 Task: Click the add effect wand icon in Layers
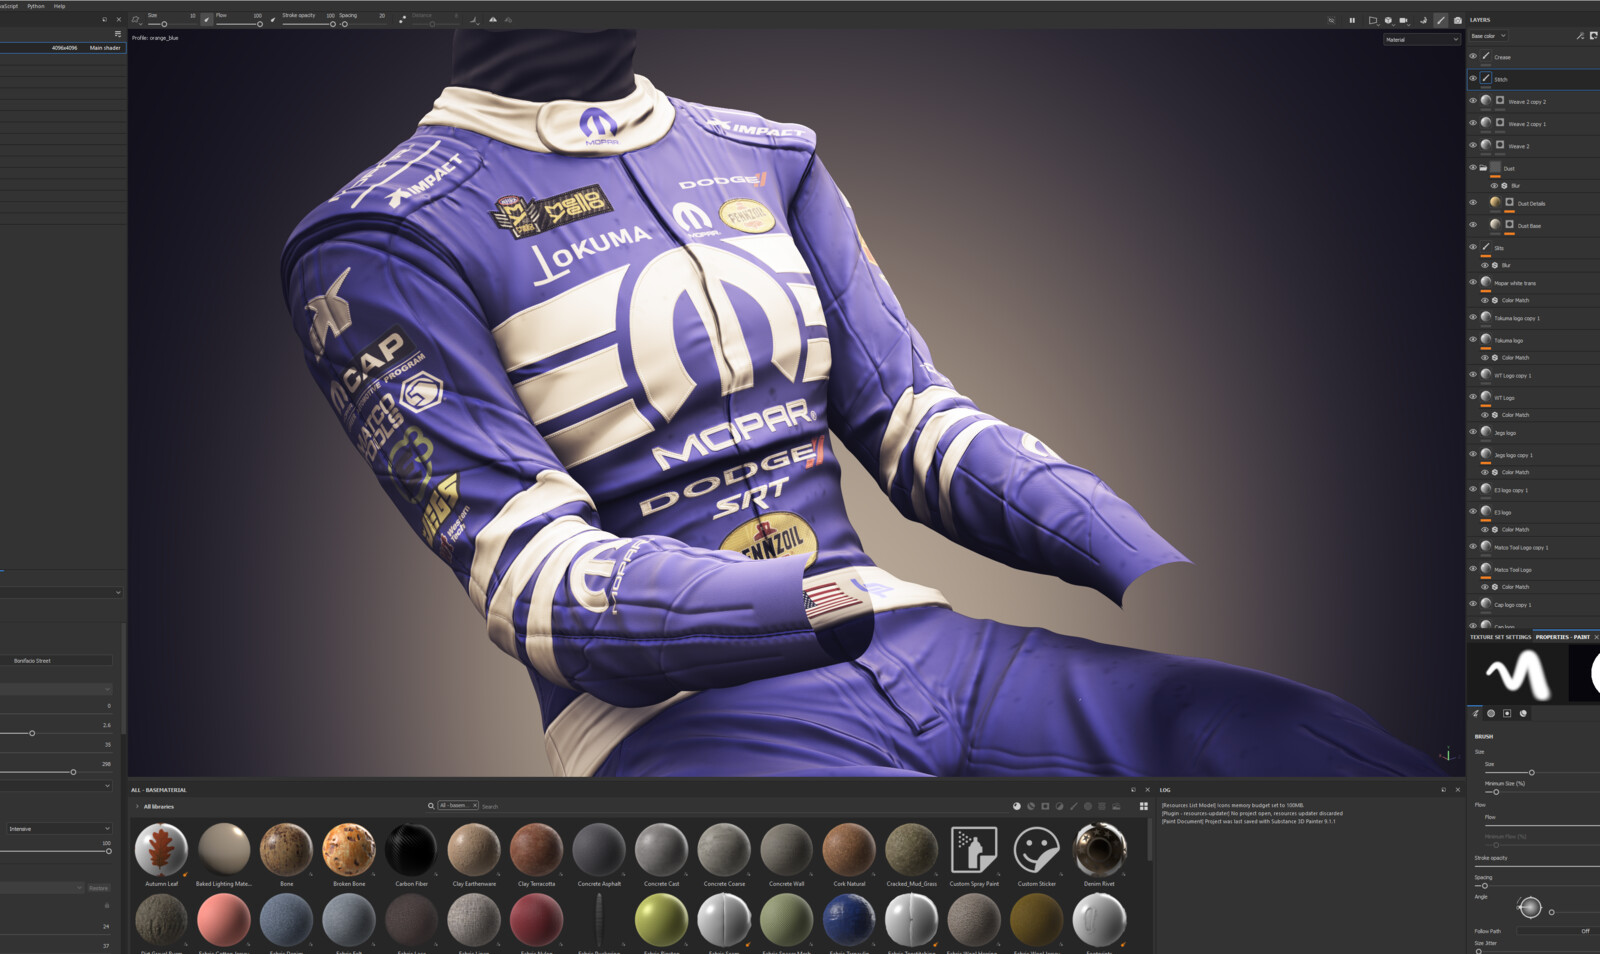tap(1580, 36)
